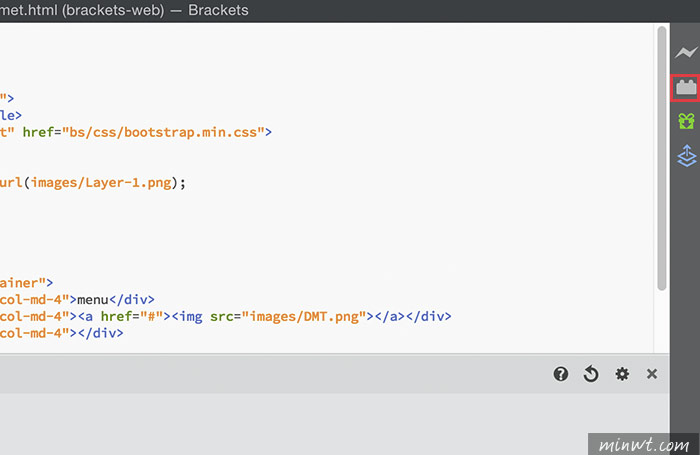Click the last col-md-4 empty div line
This screenshot has width=700, height=455.
(62, 333)
